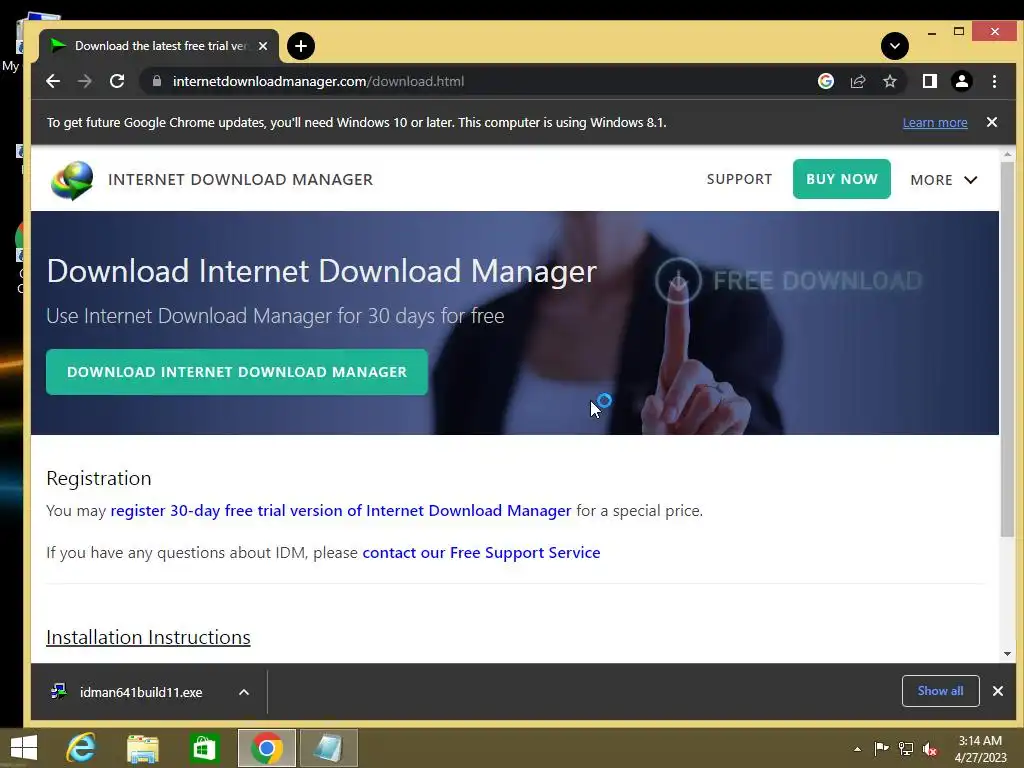Image resolution: width=1024 pixels, height=768 pixels.
Task: Click the Google icon in address bar
Action: pyautogui.click(x=825, y=81)
